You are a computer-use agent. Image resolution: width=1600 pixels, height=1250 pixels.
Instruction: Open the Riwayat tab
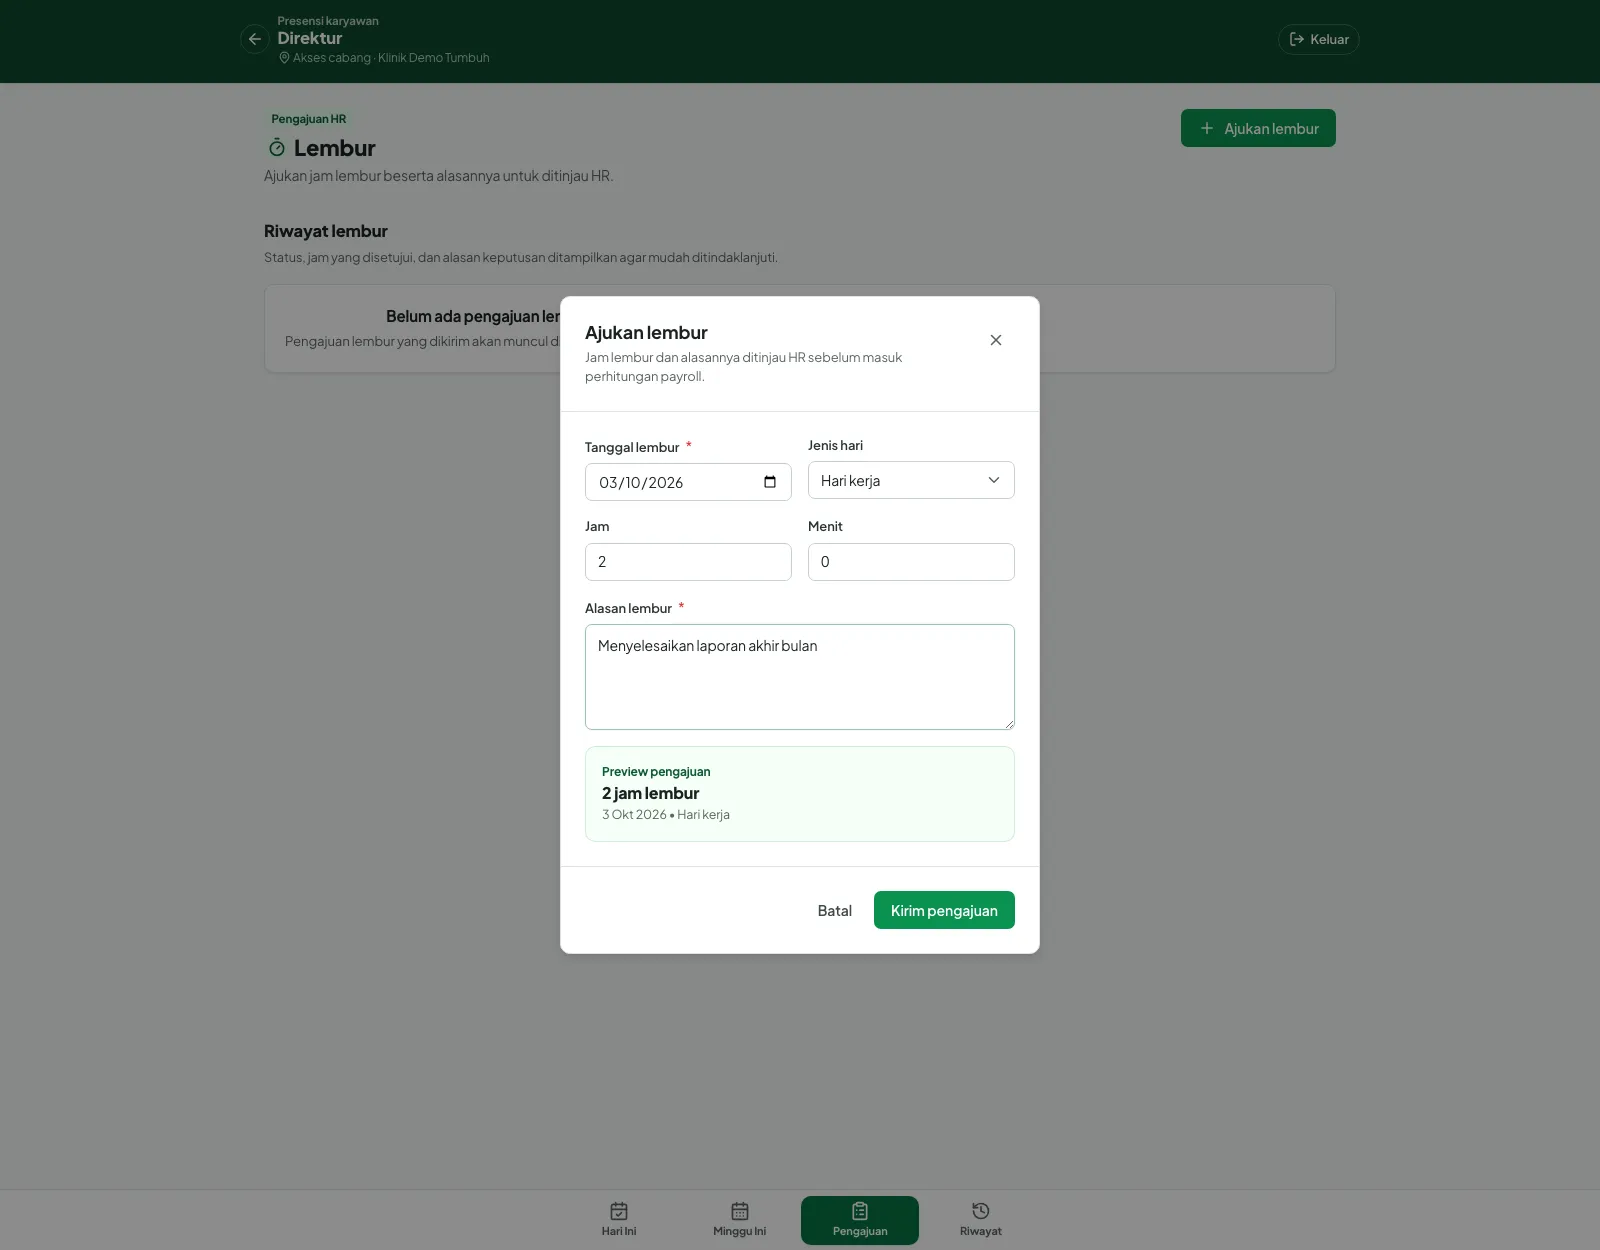pos(981,1220)
